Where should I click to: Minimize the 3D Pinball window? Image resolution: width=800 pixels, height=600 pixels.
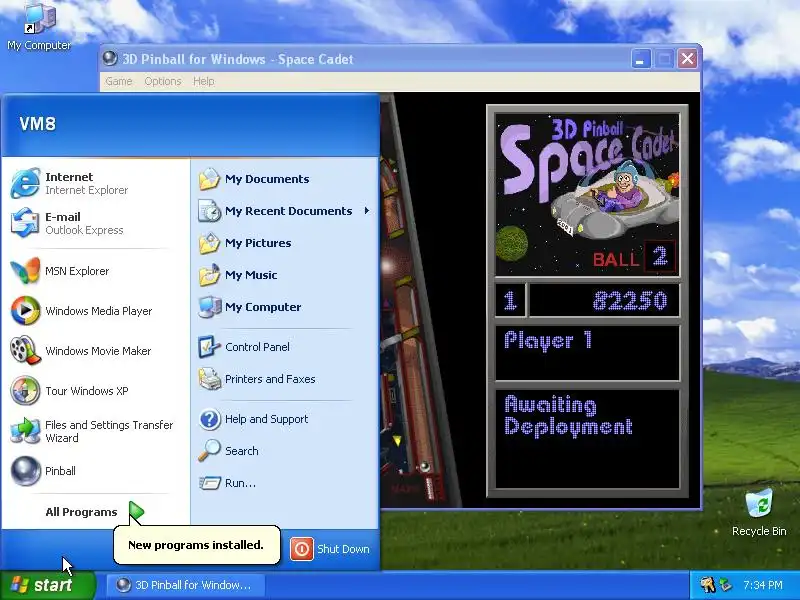click(640, 59)
